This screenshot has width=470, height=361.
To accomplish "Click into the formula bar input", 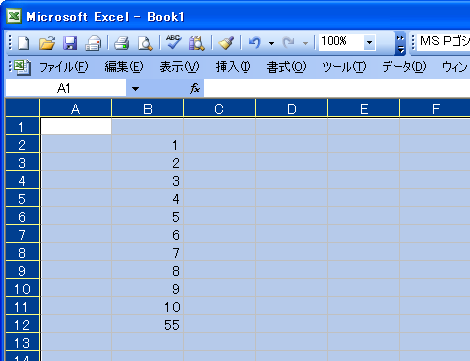I will 337,88.
